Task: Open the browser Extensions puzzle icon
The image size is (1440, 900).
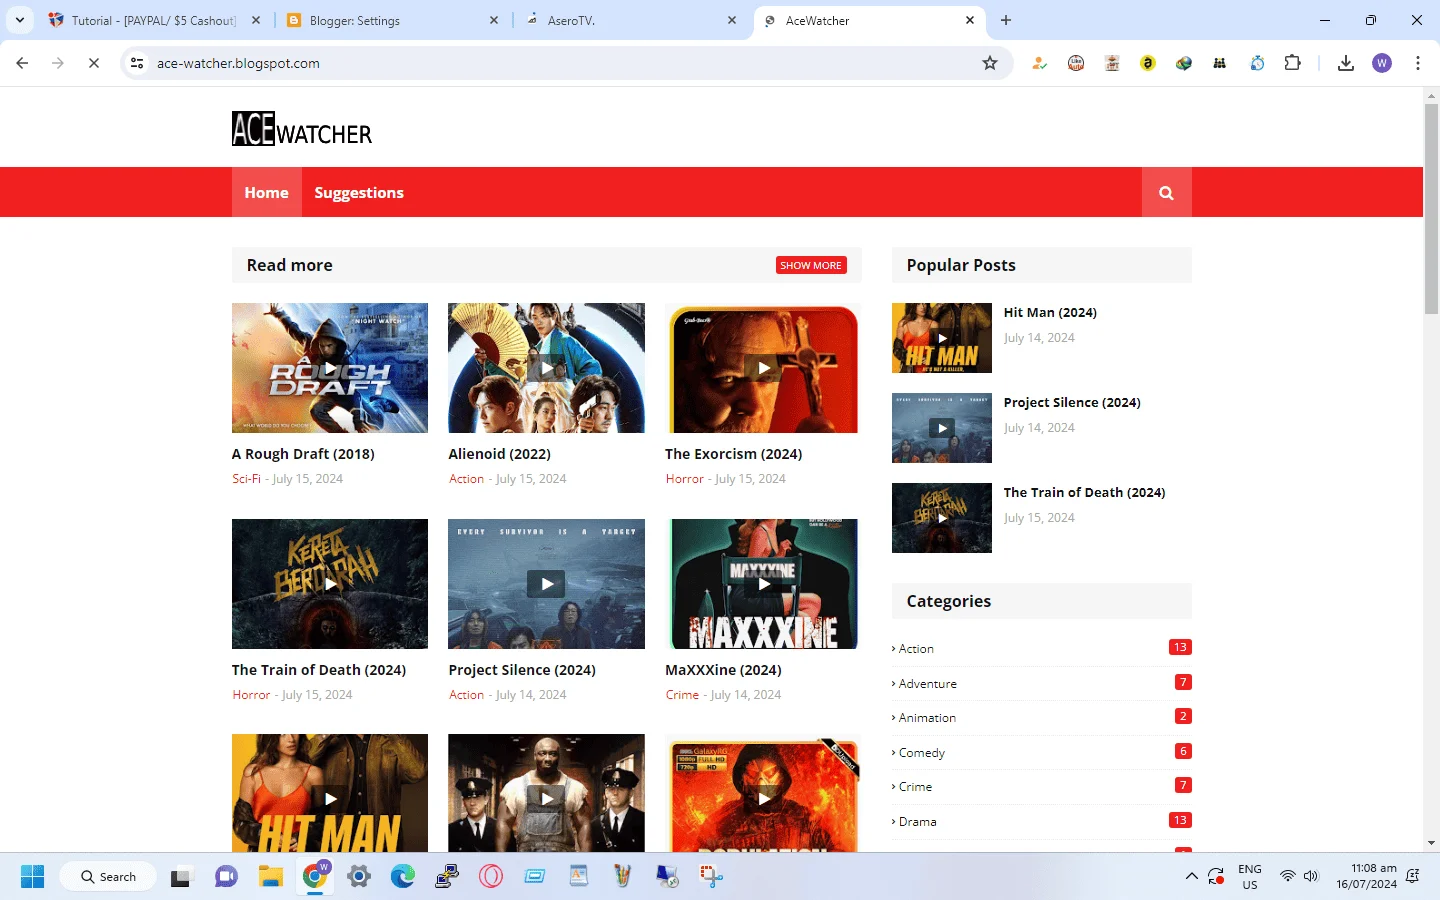Action: [1293, 63]
